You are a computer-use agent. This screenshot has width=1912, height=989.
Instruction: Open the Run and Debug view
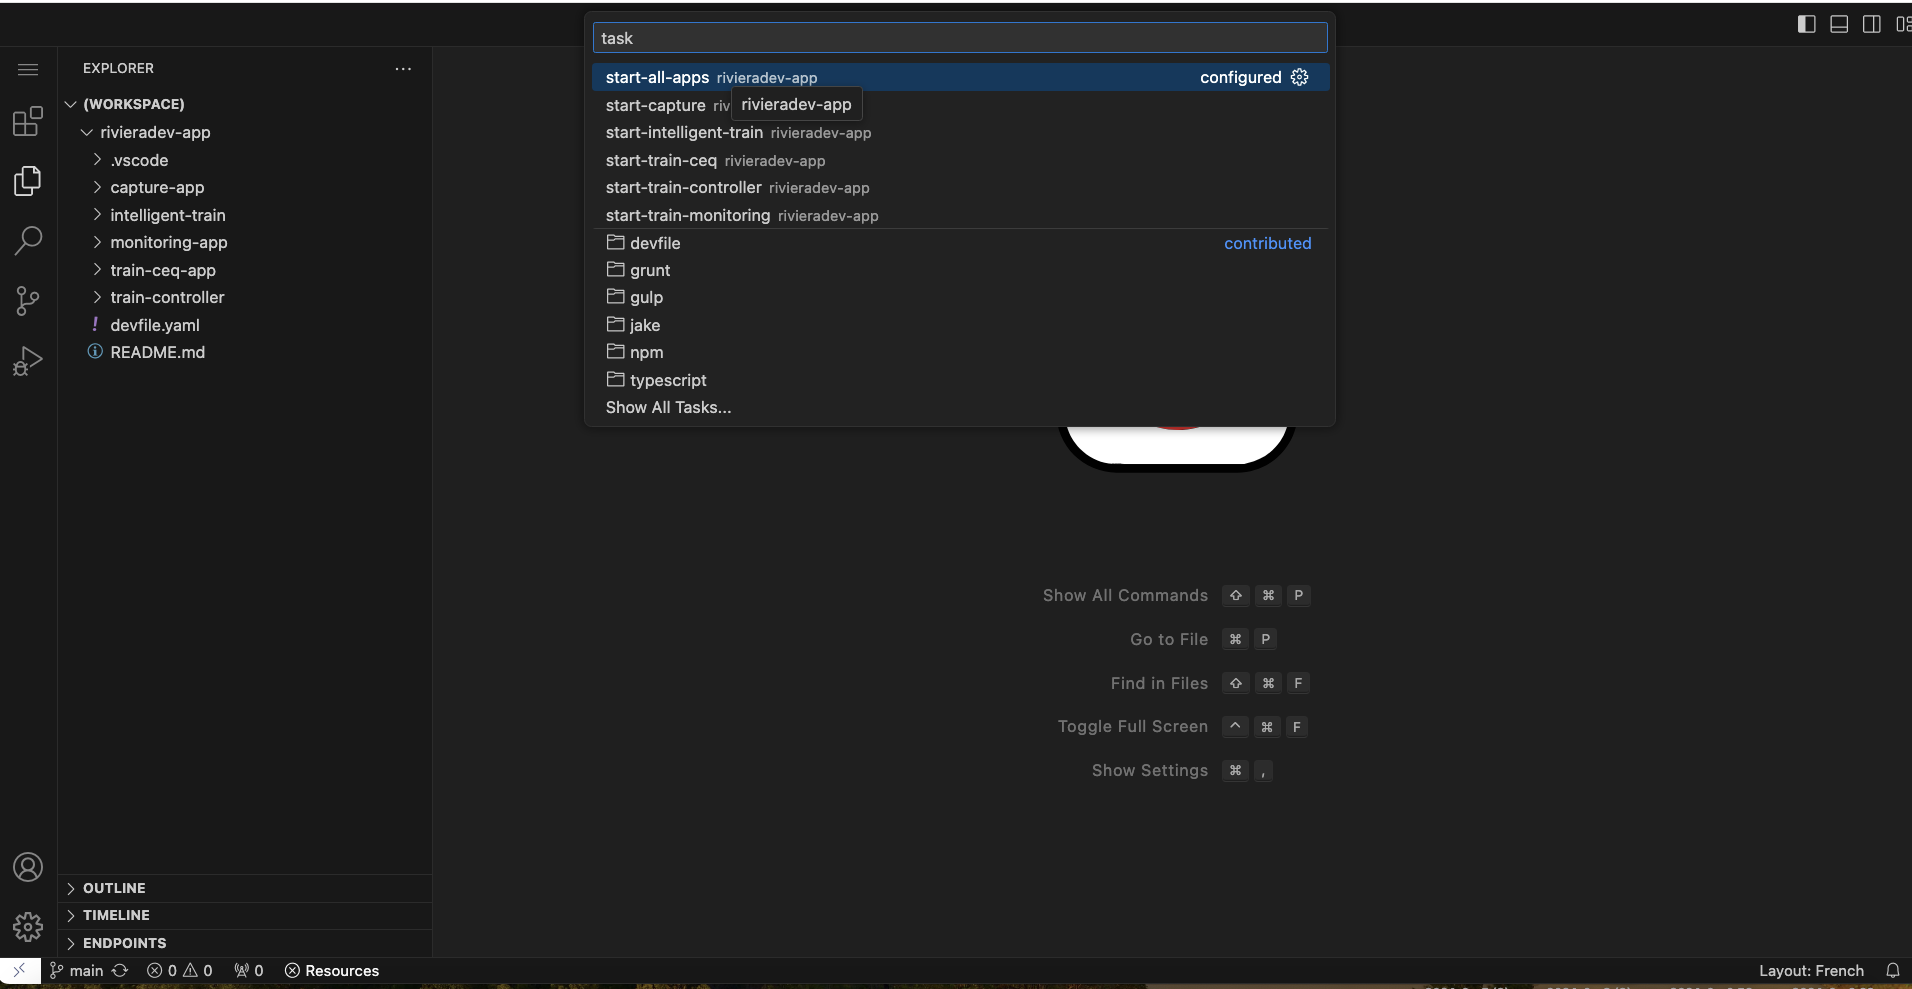coord(28,360)
